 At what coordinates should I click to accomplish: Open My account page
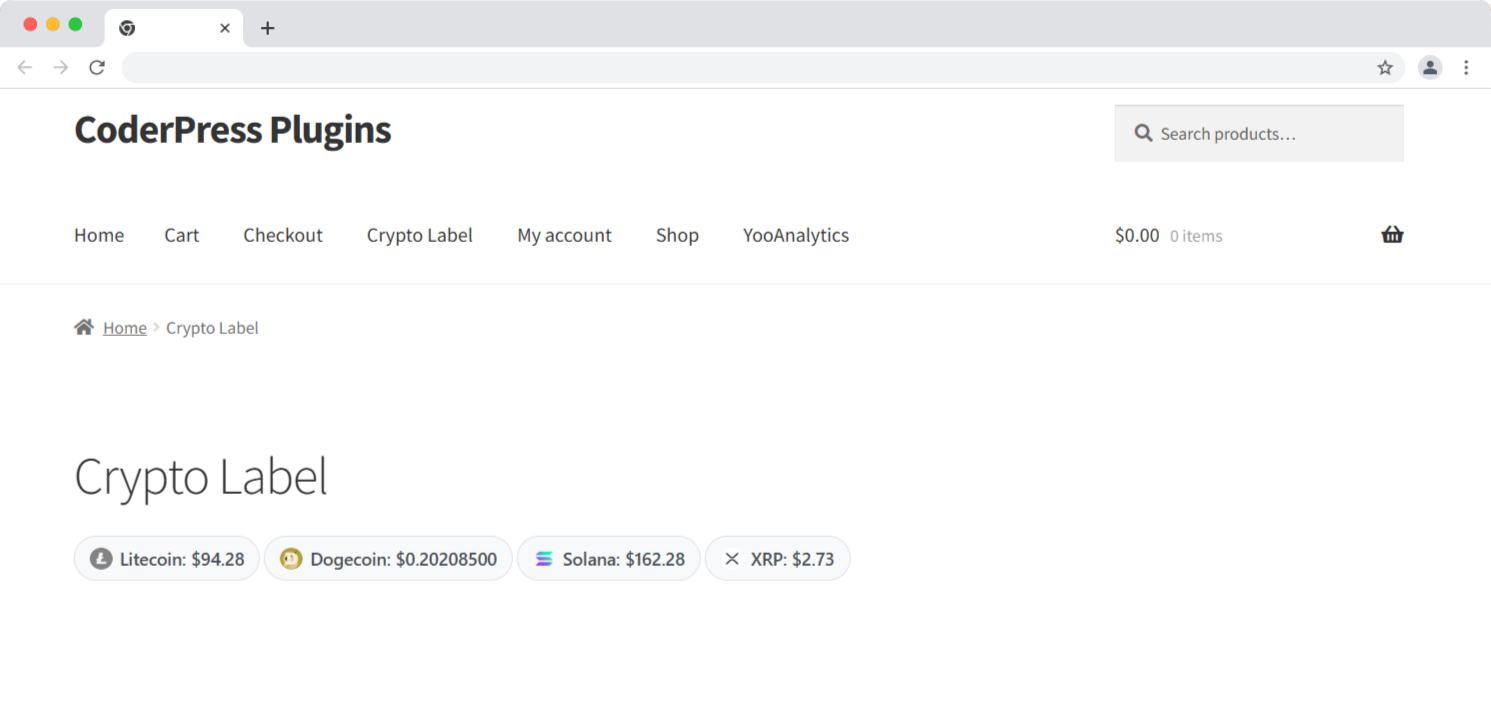(564, 235)
